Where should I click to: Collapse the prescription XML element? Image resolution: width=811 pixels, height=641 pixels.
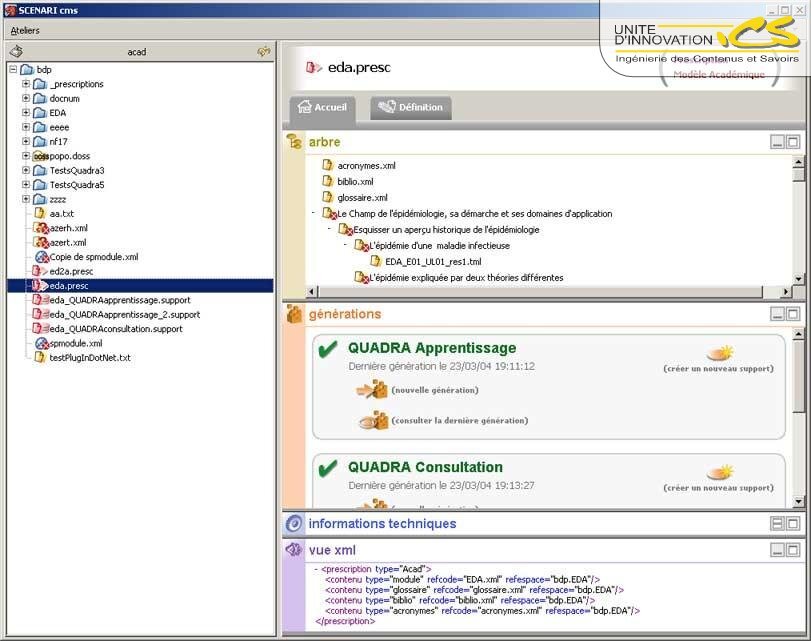click(316, 569)
